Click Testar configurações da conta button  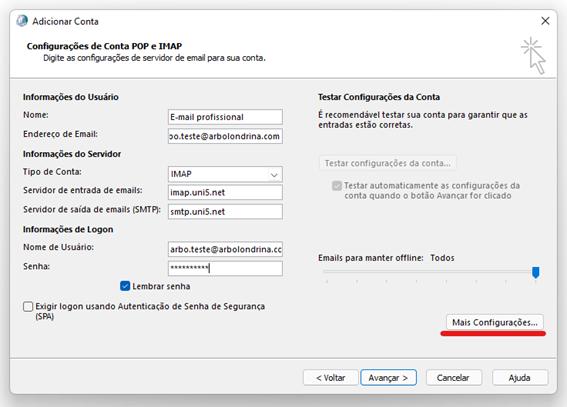[388, 163]
